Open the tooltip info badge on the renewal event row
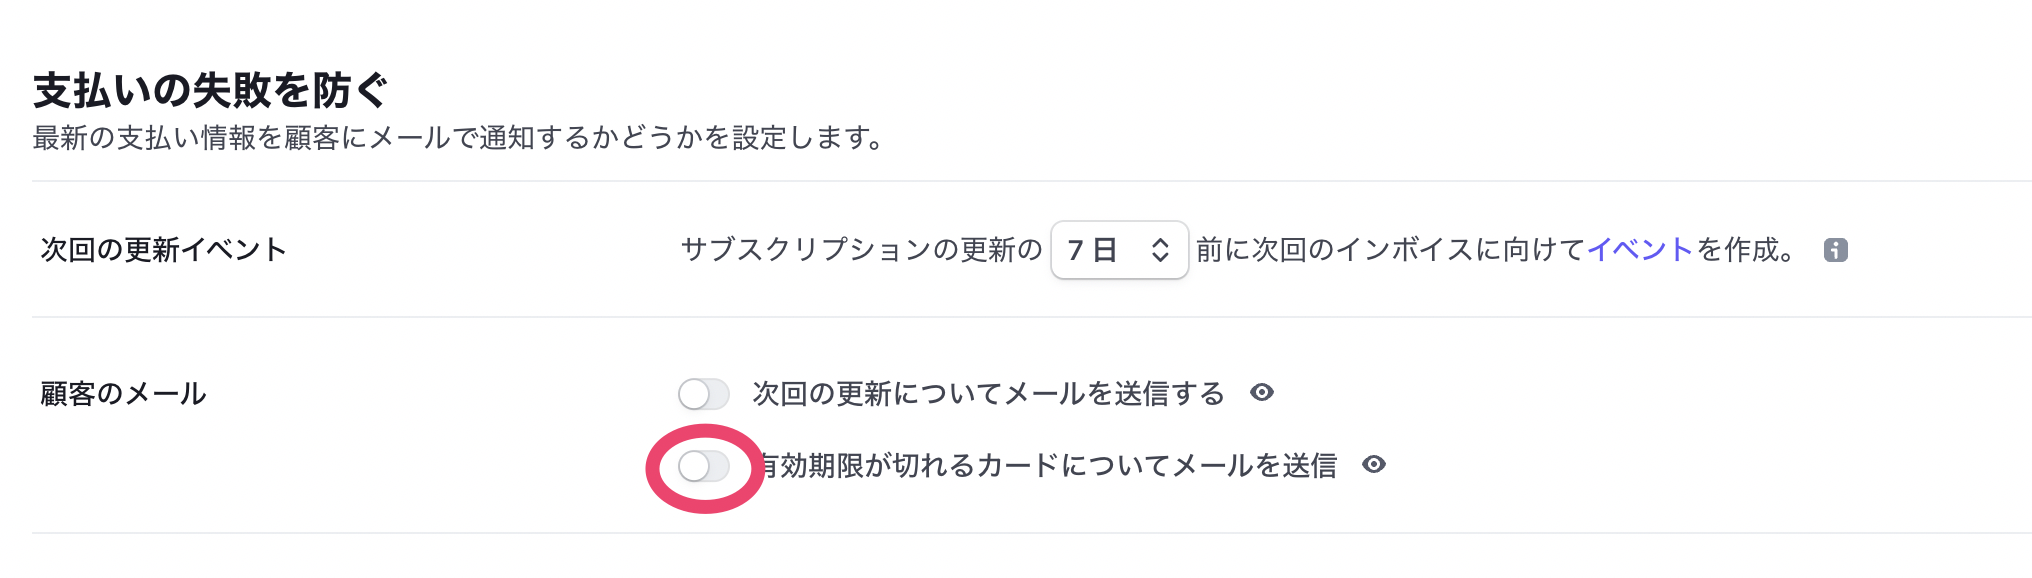Image resolution: width=2032 pixels, height=578 pixels. pos(1838,250)
